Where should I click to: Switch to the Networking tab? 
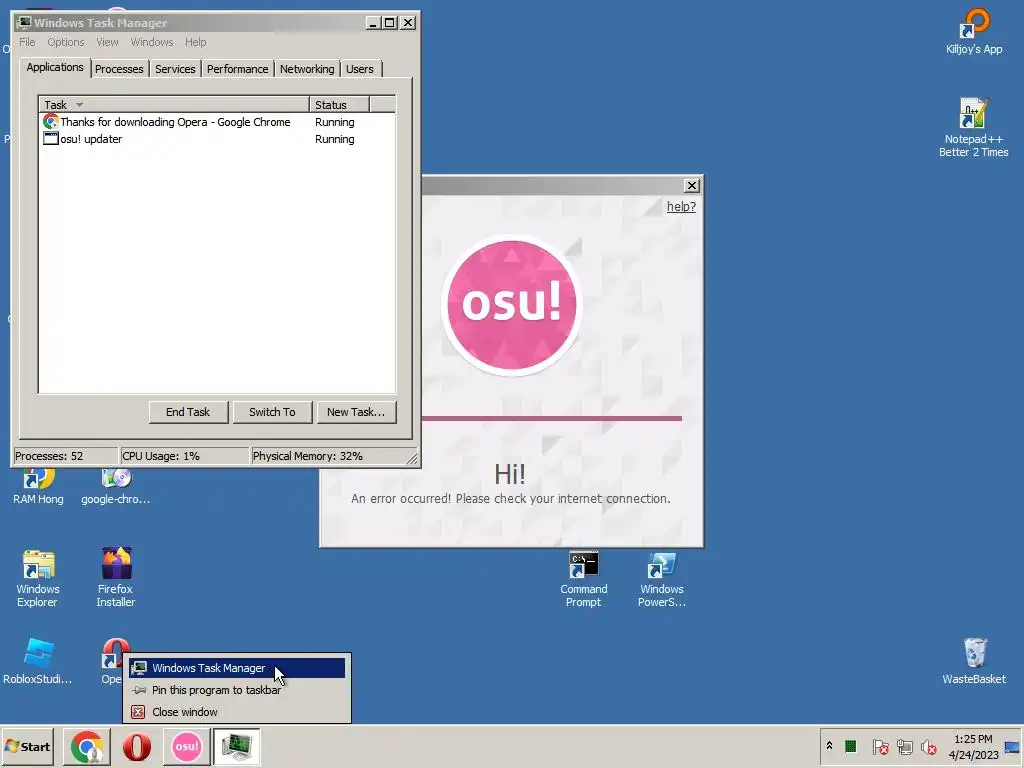[307, 69]
